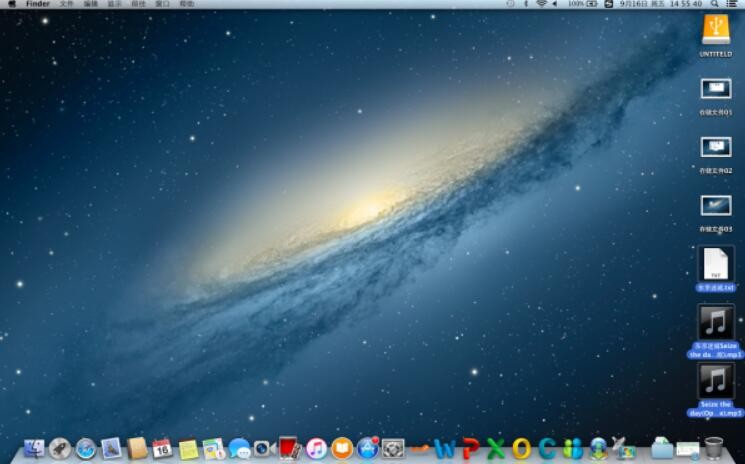Viewport: 745px width, 464px height.
Task: Open the Finder menu in menu bar
Action: point(37,4)
